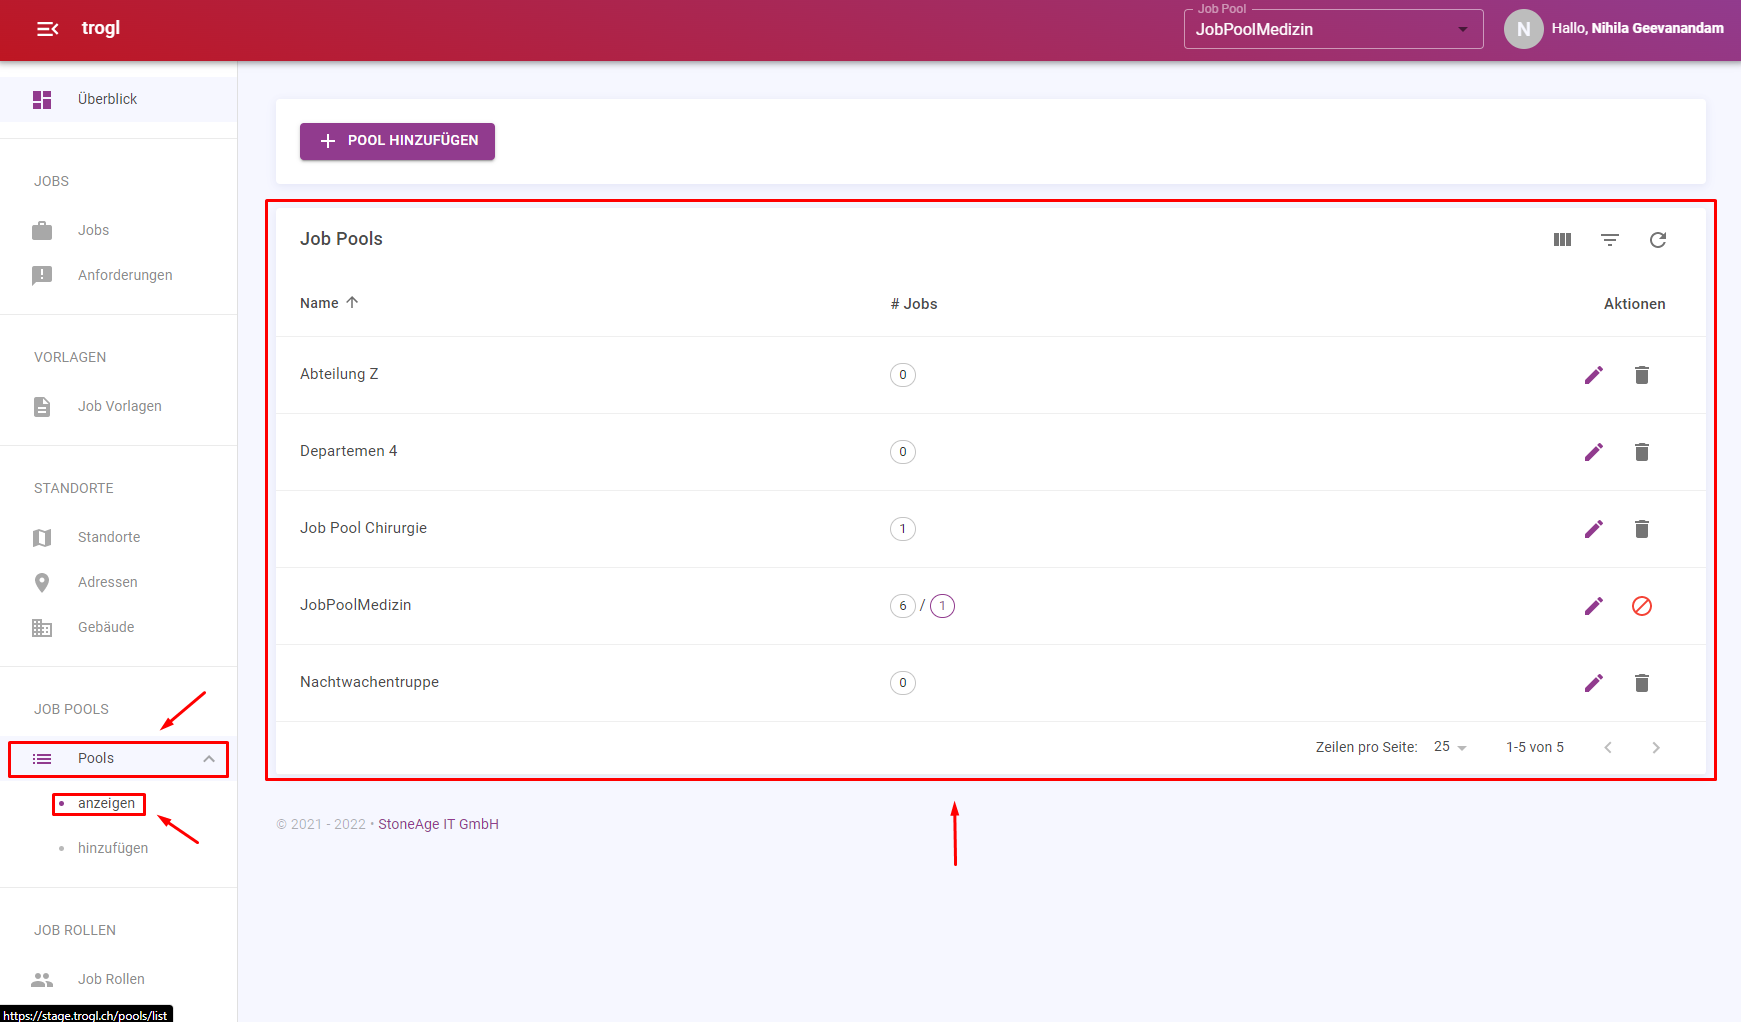Open Adressen in the sidebar
Image resolution: width=1741 pixels, height=1022 pixels.
point(108,582)
